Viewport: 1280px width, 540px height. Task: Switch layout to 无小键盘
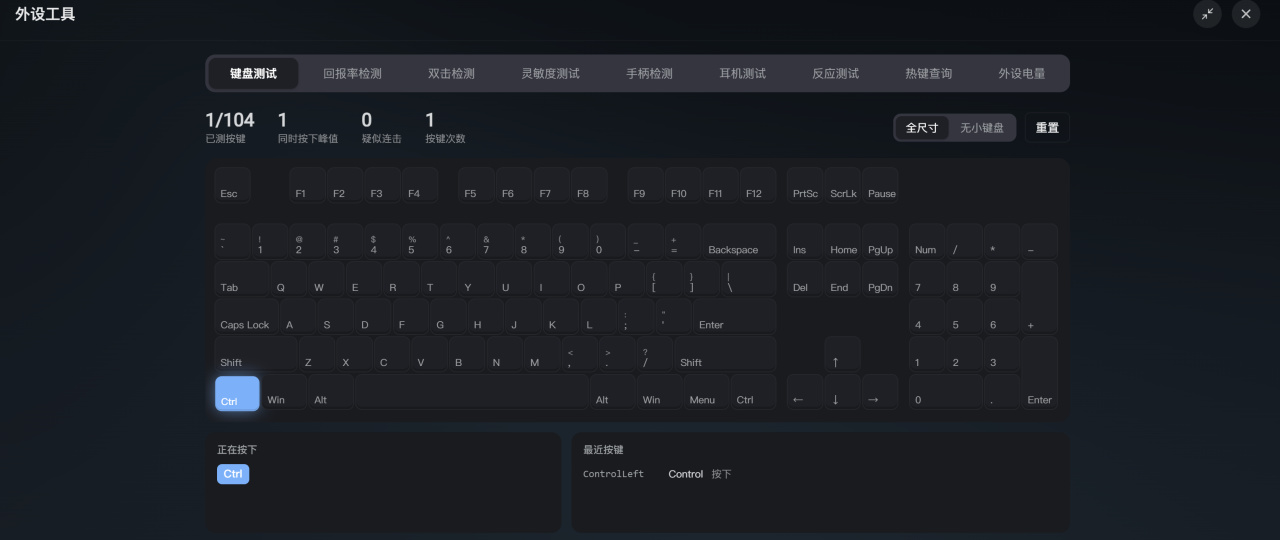point(982,128)
